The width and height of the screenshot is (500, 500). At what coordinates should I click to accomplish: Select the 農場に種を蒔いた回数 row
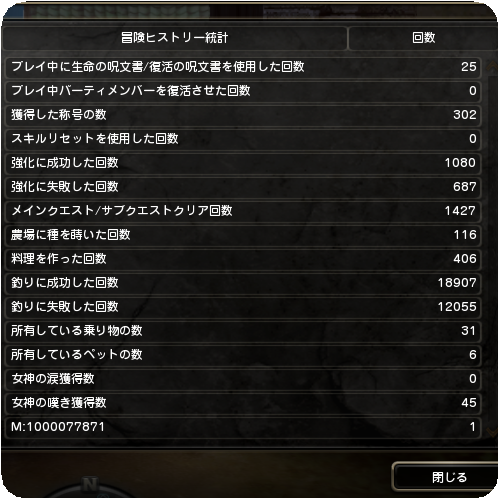point(243,235)
